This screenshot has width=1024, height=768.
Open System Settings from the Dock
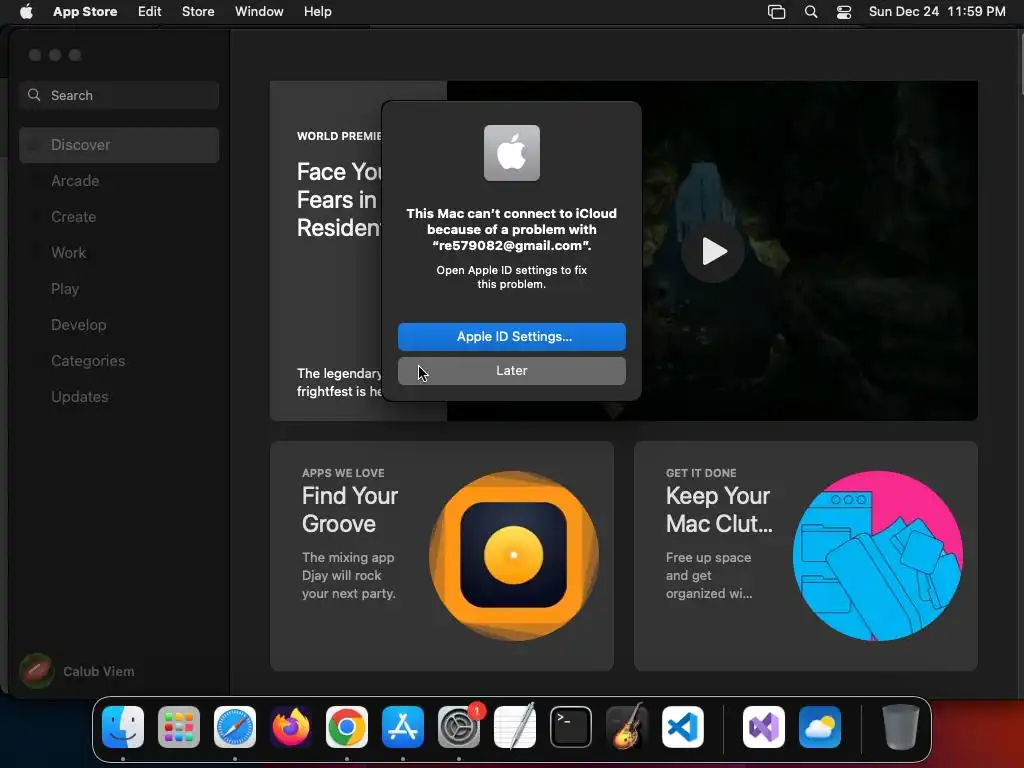click(x=459, y=727)
